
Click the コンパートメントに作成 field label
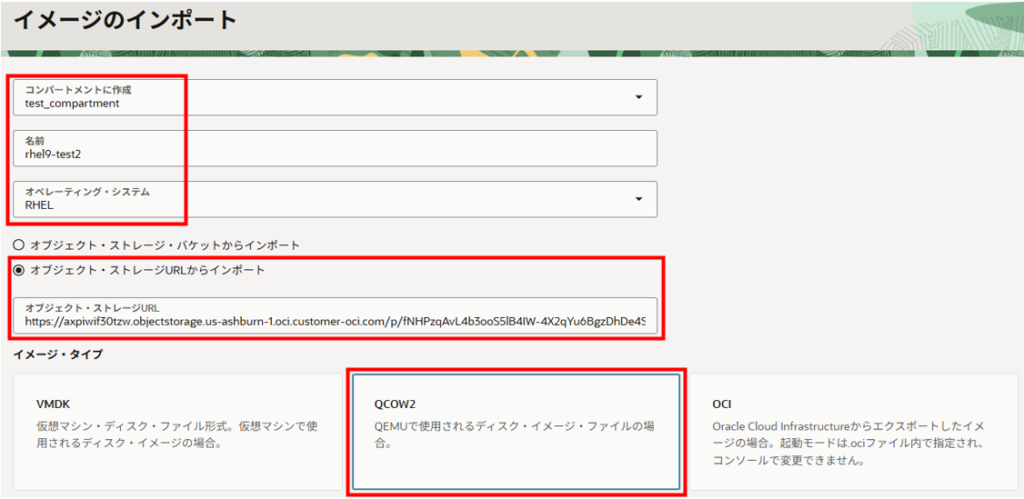(78, 90)
